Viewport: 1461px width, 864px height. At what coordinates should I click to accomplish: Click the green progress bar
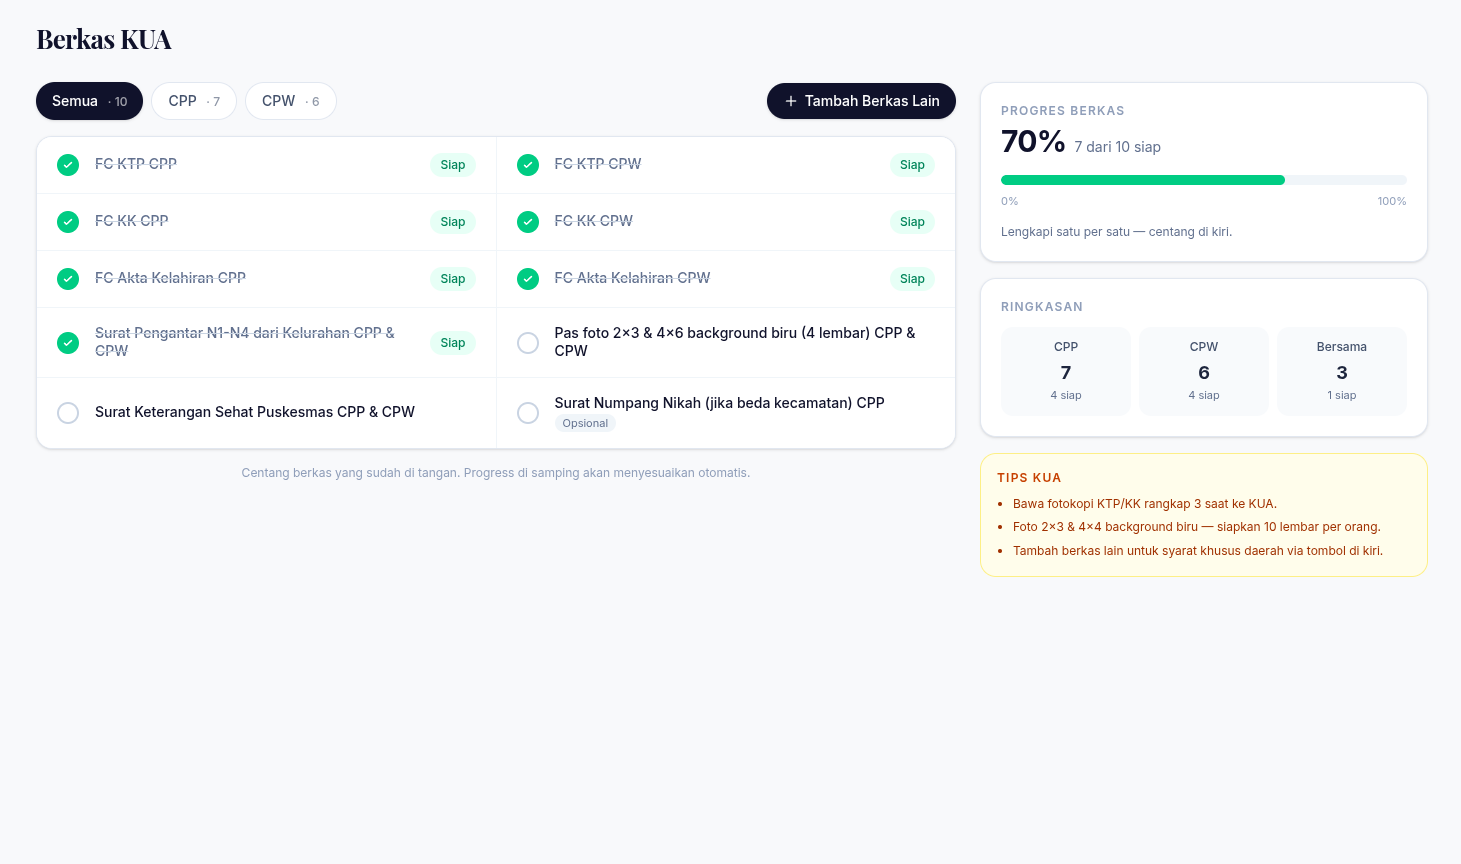pyautogui.click(x=1143, y=180)
